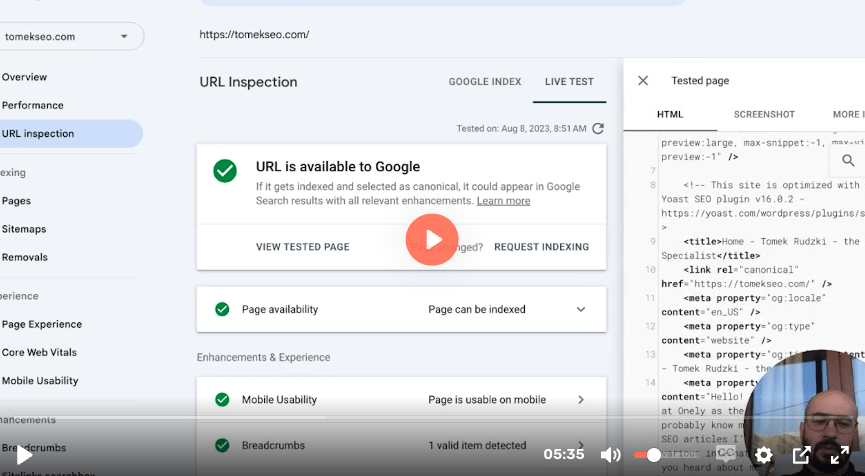
Task: Click 'Page is usable on mobile' text
Action: pyautogui.click(x=487, y=400)
